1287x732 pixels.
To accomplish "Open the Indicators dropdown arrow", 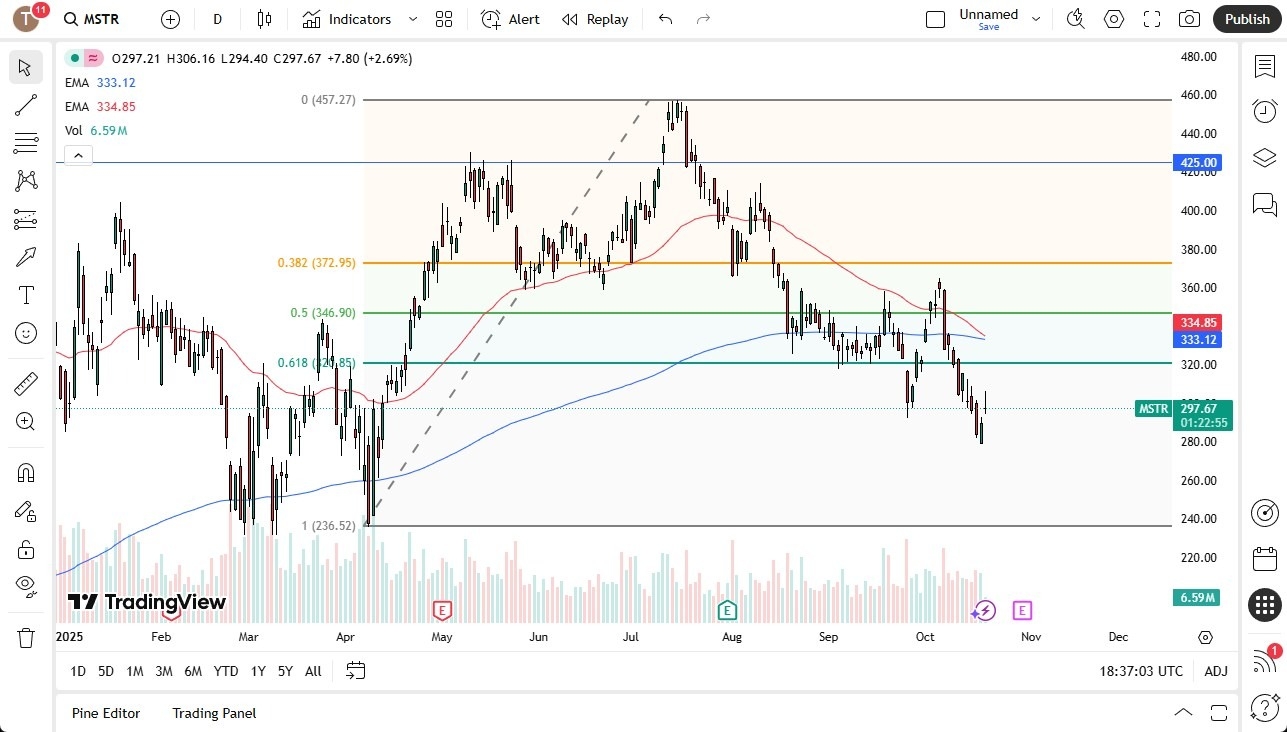I will [x=411, y=18].
